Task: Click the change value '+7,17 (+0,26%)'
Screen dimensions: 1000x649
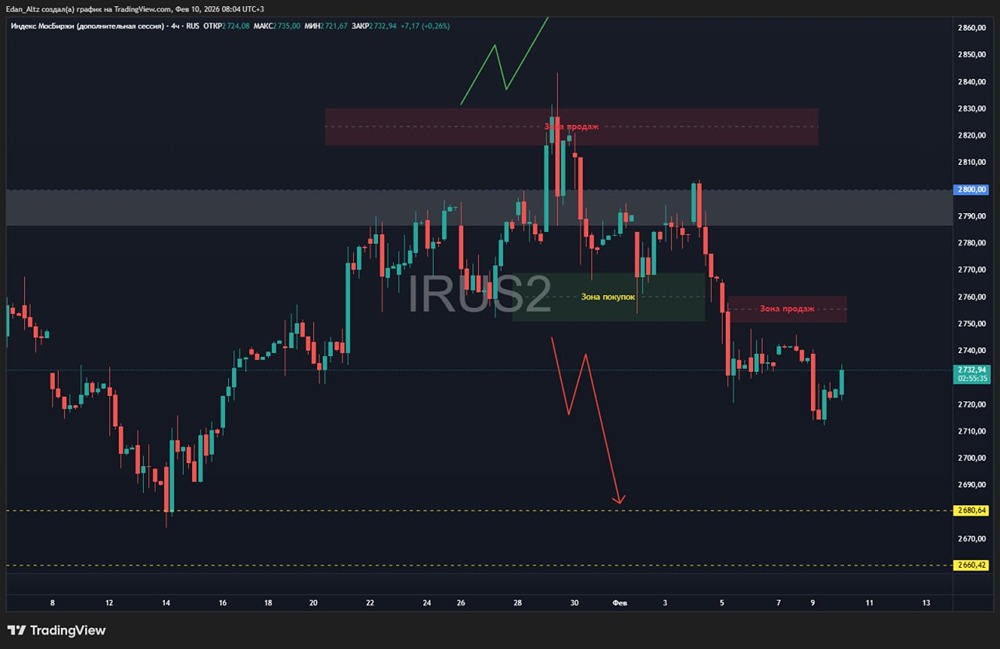Action: click(425, 26)
